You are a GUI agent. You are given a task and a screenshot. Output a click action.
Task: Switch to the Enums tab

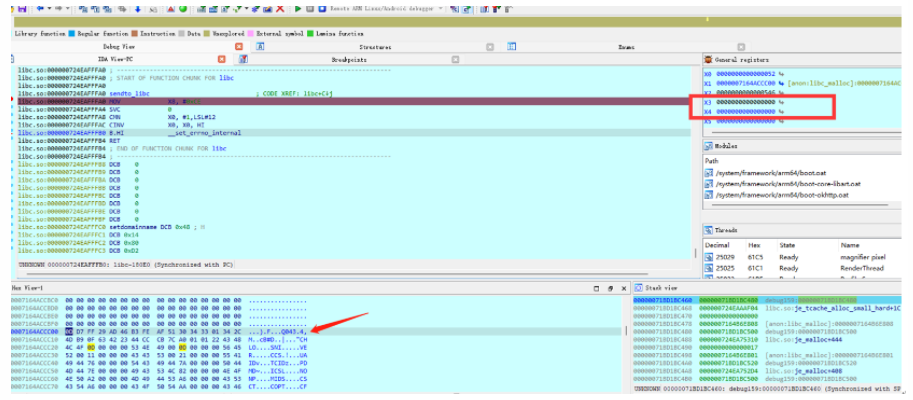[x=627, y=47]
